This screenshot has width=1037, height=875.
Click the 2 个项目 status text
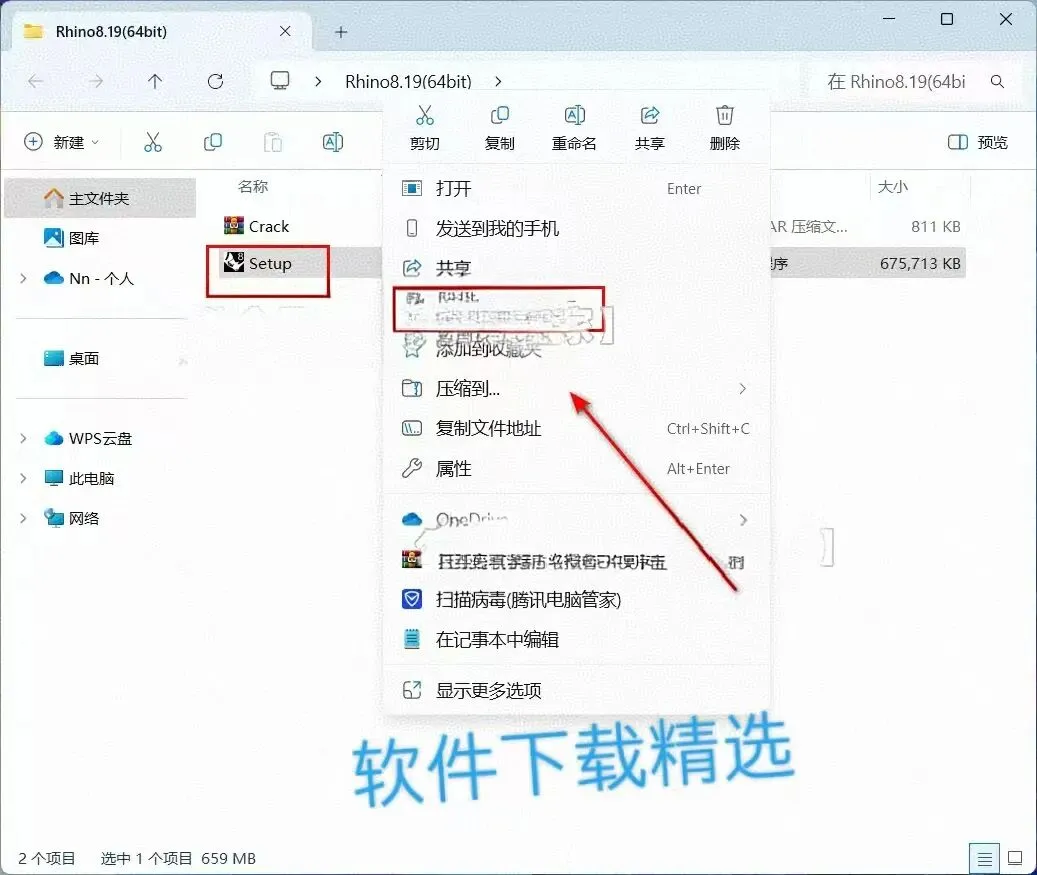tap(46, 858)
